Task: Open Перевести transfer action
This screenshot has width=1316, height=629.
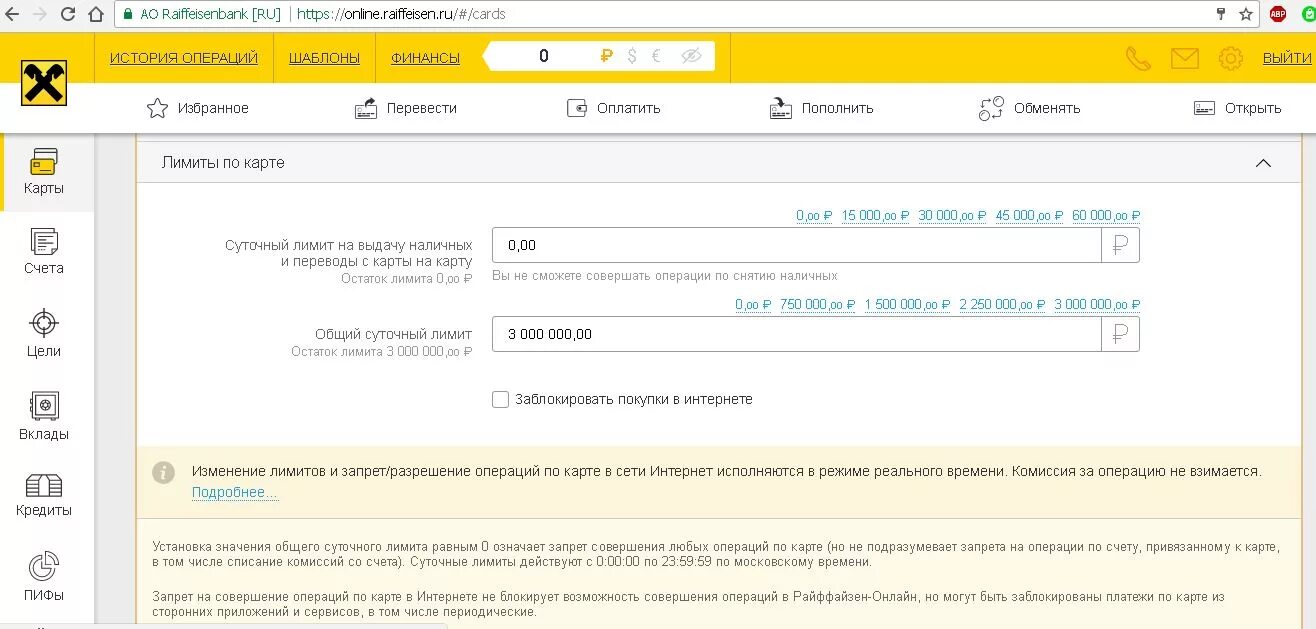Action: click(x=406, y=108)
